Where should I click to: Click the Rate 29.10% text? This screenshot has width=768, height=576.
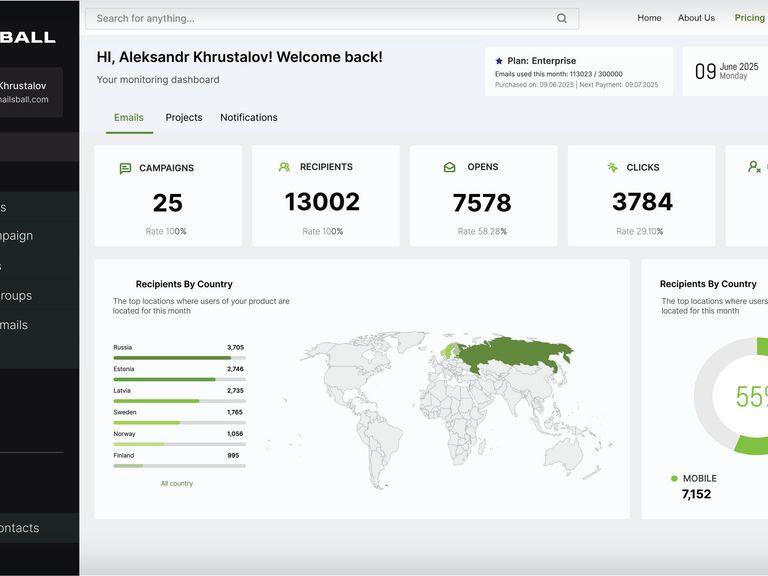(x=640, y=231)
